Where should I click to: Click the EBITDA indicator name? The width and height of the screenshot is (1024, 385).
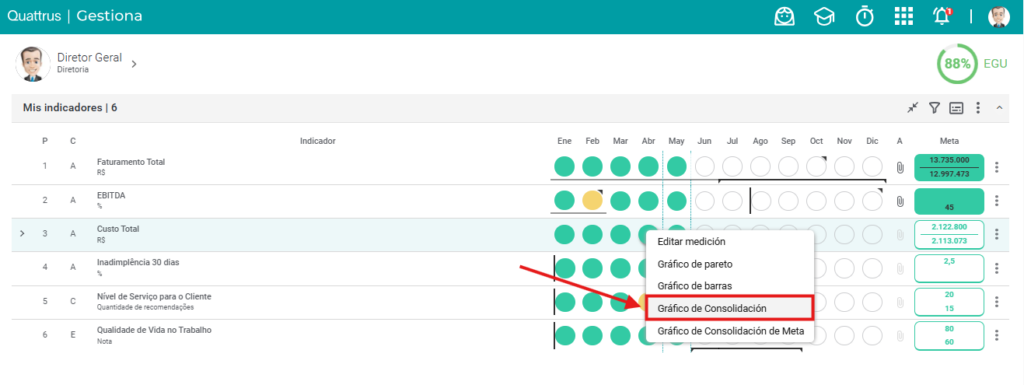(110, 195)
